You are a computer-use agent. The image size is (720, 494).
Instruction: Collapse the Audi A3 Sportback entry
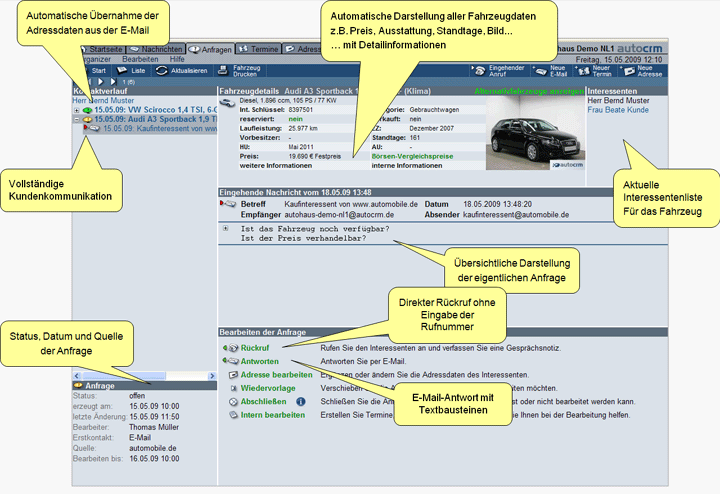[77, 119]
